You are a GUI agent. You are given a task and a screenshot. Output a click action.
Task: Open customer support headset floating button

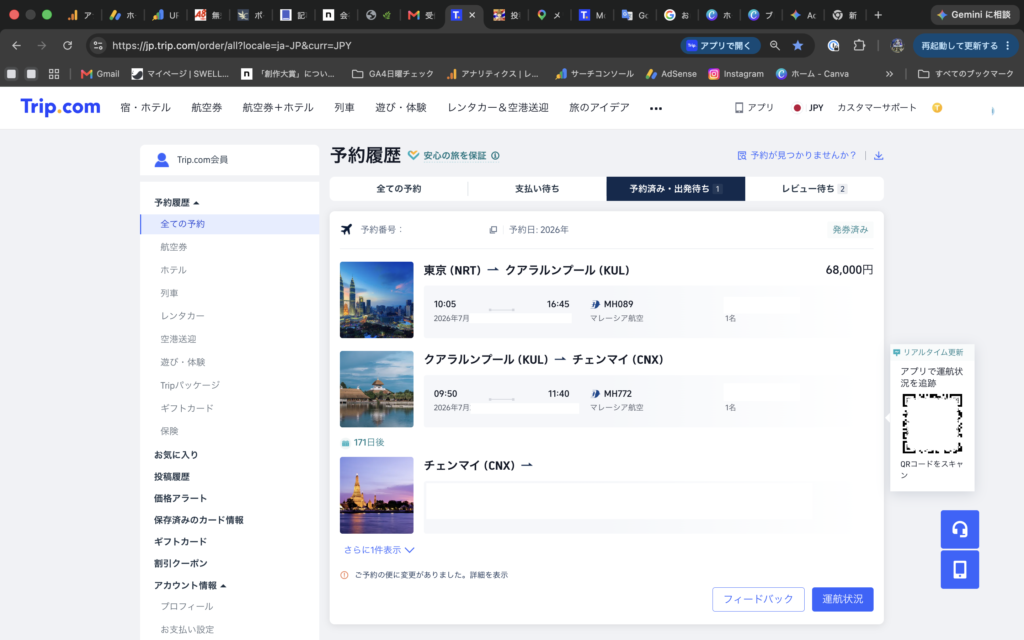pyautogui.click(x=959, y=529)
